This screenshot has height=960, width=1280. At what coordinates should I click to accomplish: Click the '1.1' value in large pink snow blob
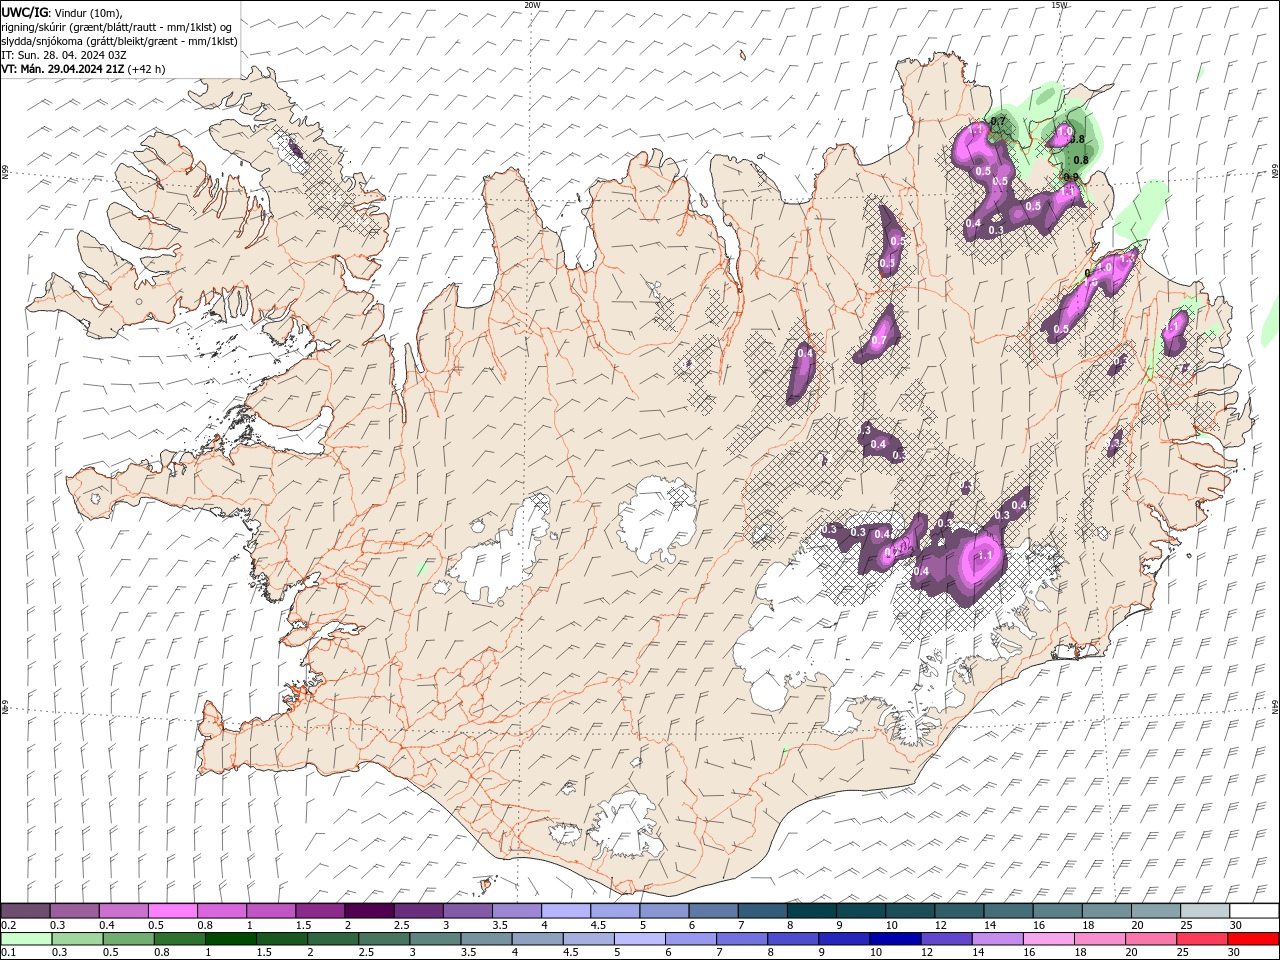click(x=983, y=556)
